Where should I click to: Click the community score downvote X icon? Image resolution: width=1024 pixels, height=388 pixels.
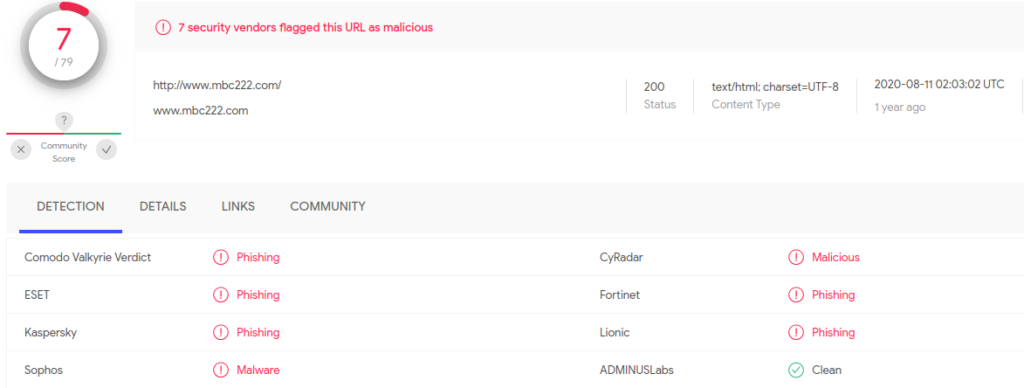click(x=21, y=150)
